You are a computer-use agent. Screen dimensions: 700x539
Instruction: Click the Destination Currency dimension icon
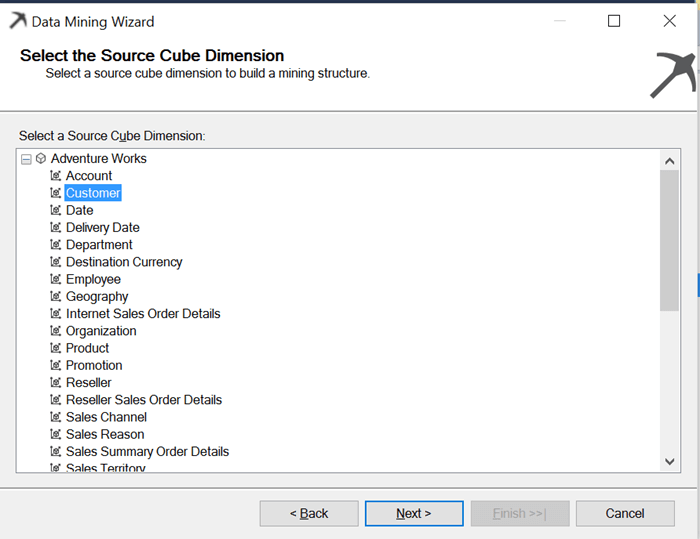coord(55,262)
